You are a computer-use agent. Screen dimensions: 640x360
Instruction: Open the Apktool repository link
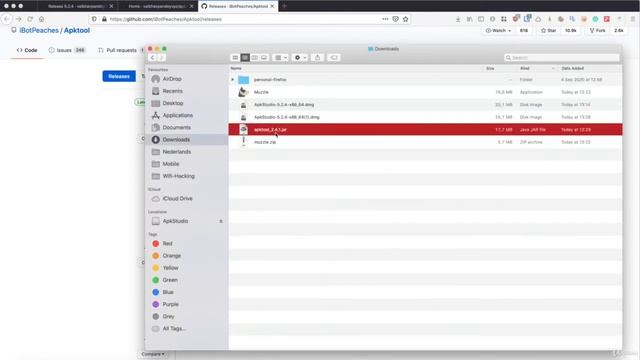coord(77,30)
